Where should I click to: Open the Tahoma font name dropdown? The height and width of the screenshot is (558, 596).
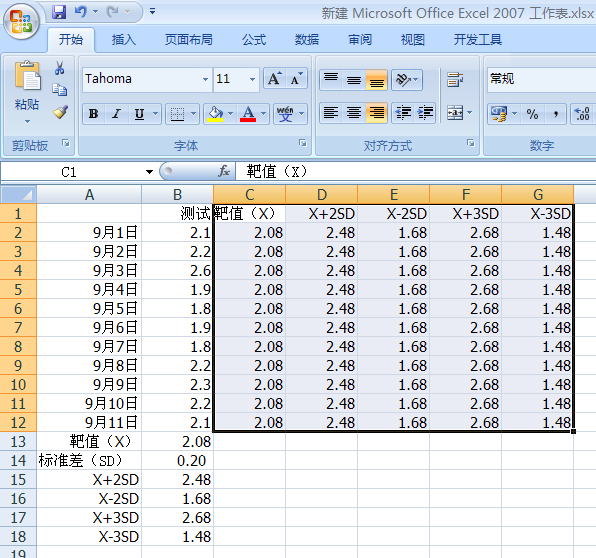205,79
